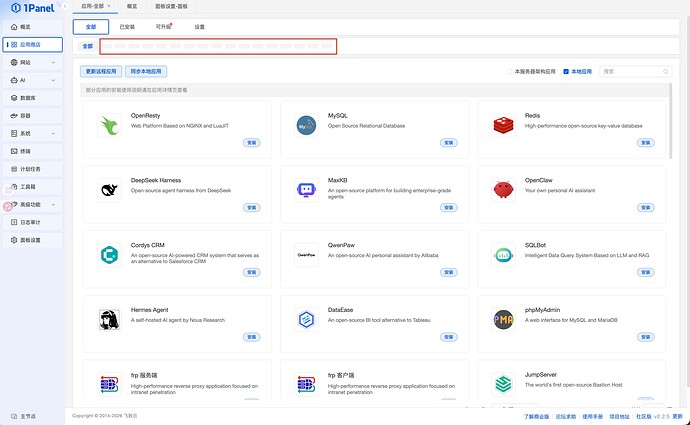Install Hermes Agent with its 安装 button
The width and height of the screenshot is (690, 425).
click(252, 337)
